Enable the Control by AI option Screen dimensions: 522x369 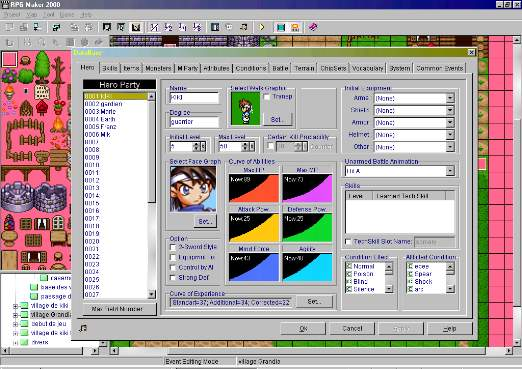coord(173,268)
